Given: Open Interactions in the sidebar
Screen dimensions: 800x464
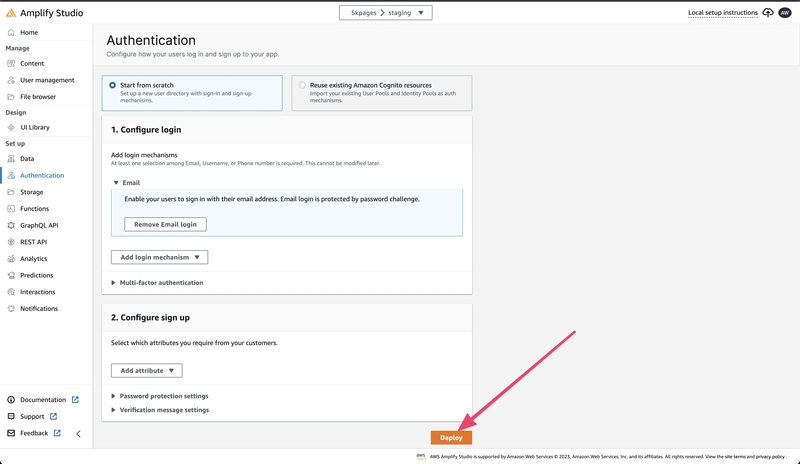Looking at the screenshot, I should click(38, 292).
